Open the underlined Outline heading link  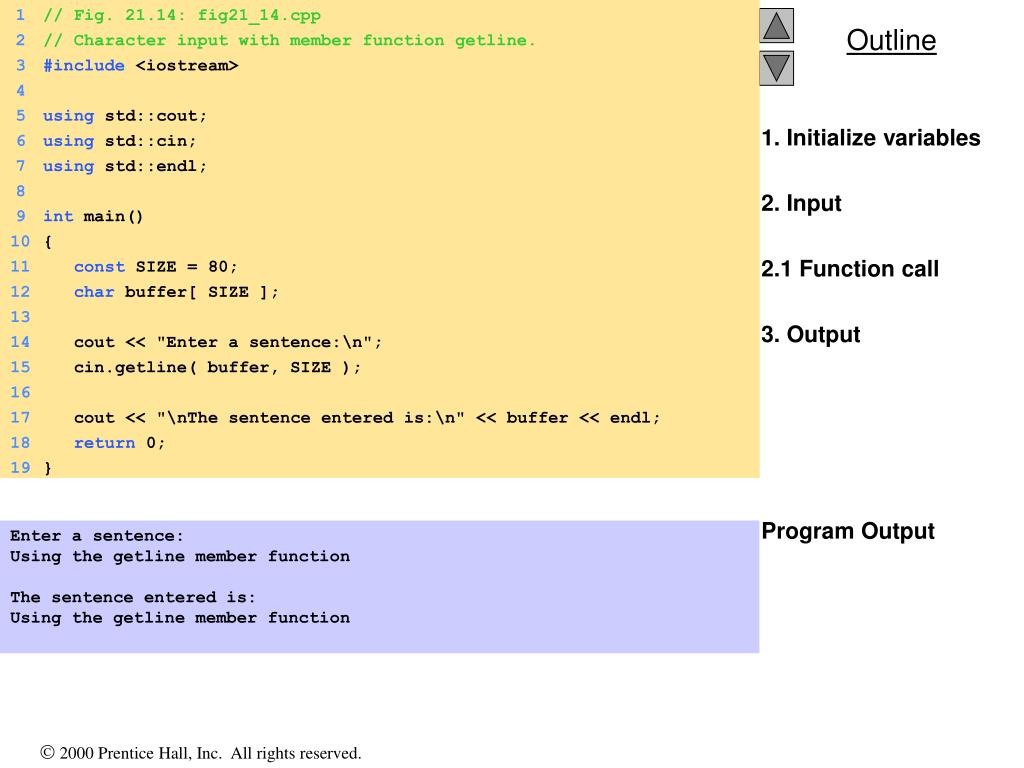coord(891,40)
